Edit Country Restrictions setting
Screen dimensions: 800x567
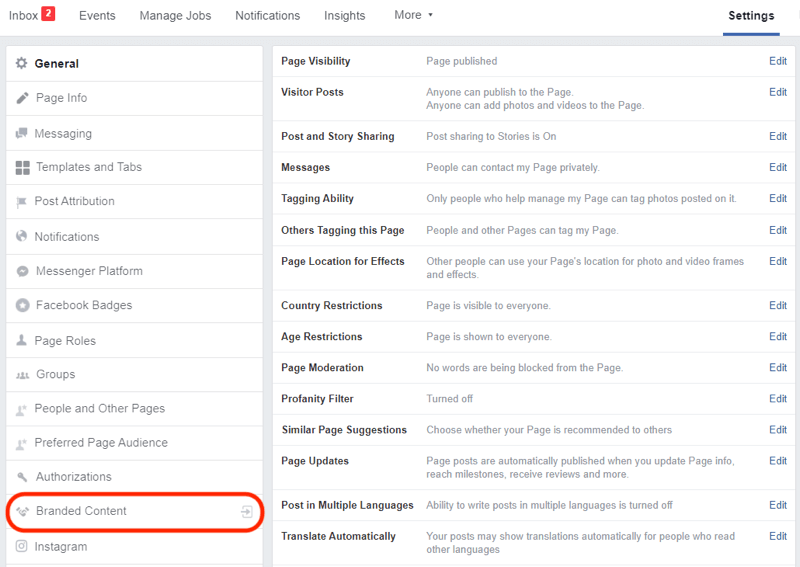778,305
